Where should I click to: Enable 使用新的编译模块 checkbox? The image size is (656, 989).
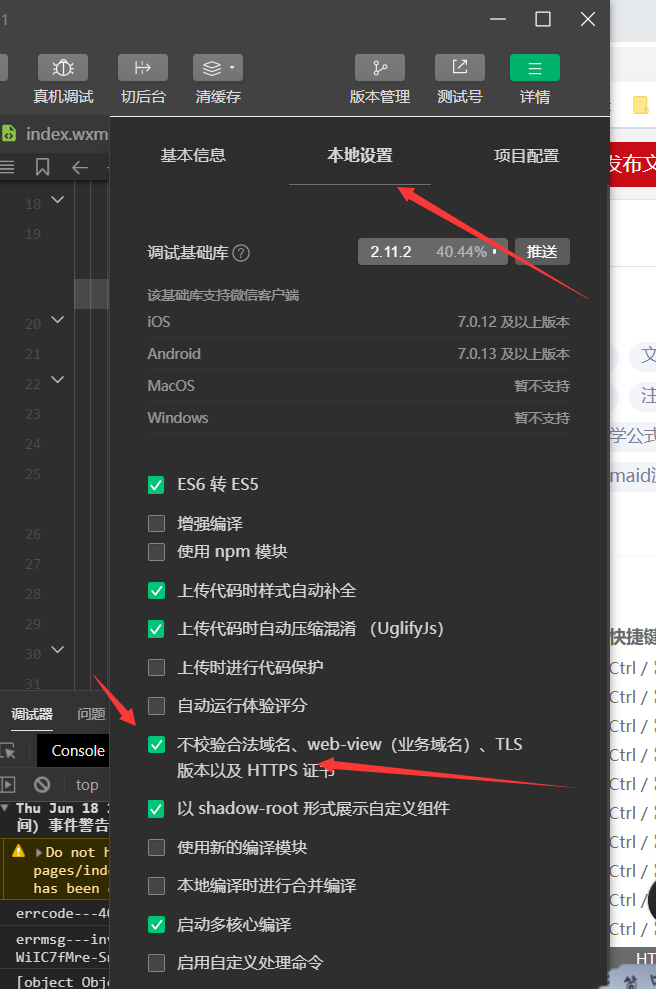point(156,847)
